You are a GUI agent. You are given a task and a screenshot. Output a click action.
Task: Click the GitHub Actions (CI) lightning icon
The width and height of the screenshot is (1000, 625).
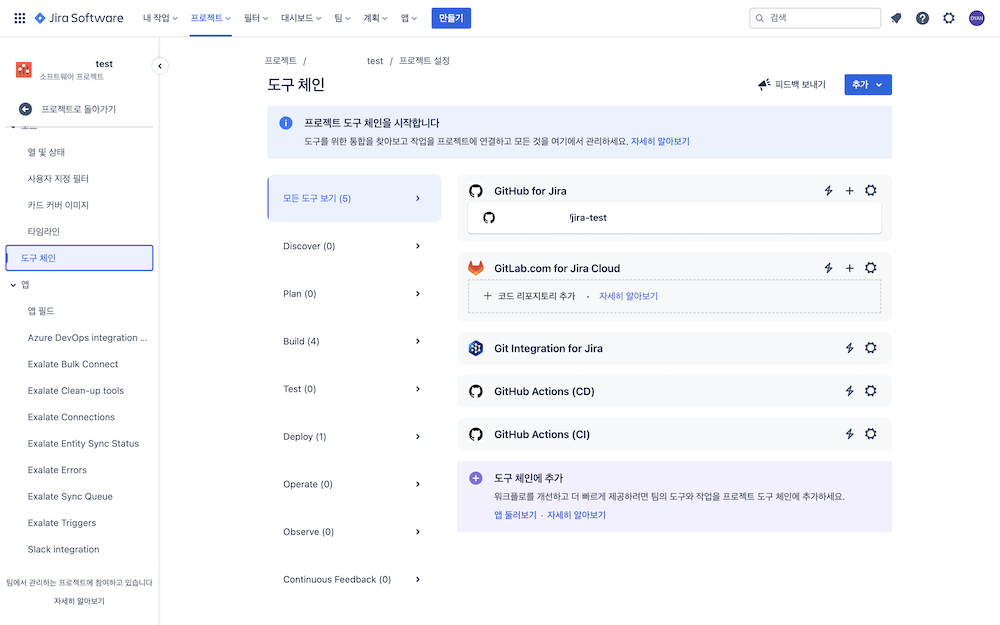[849, 434]
